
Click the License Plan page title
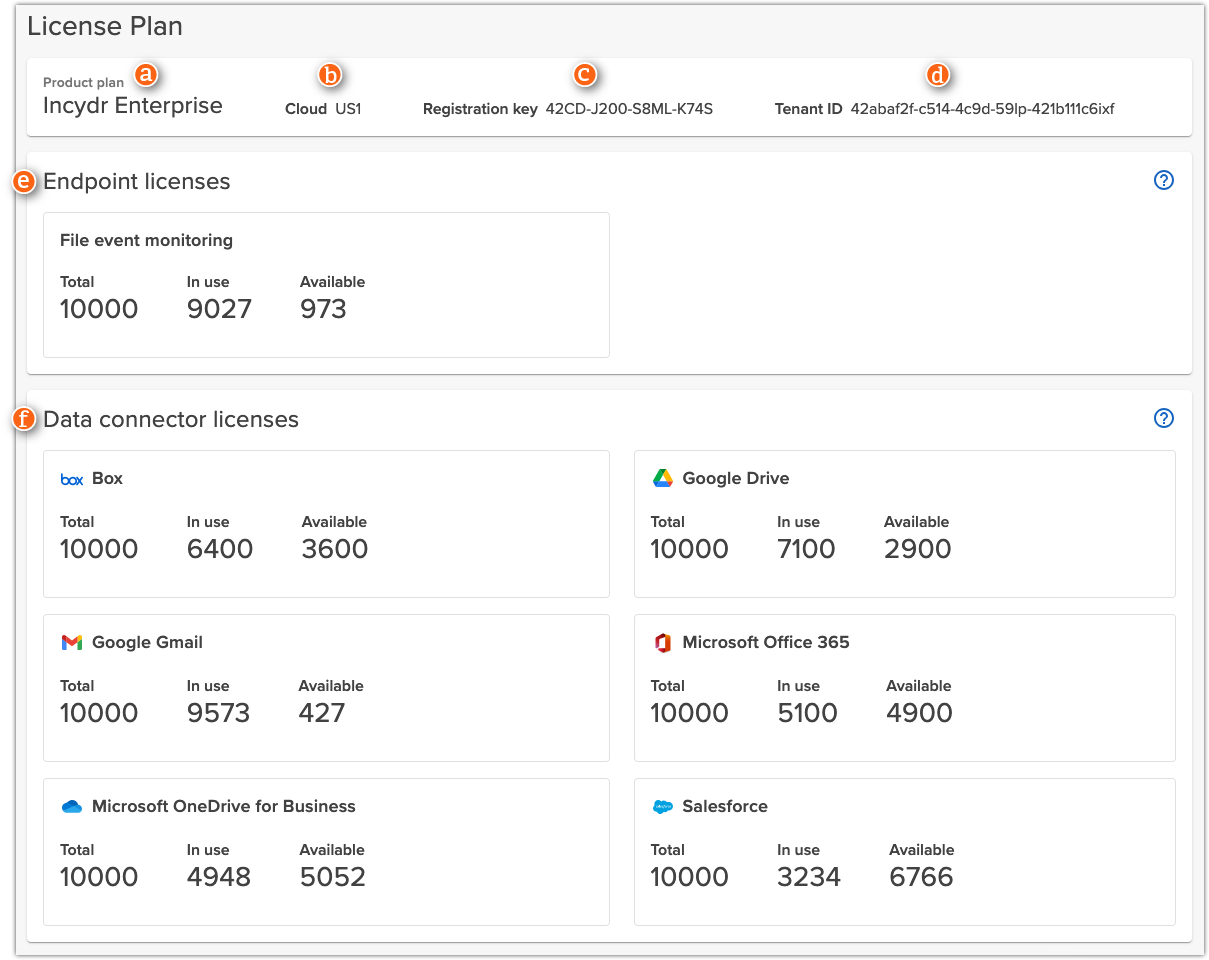click(105, 27)
